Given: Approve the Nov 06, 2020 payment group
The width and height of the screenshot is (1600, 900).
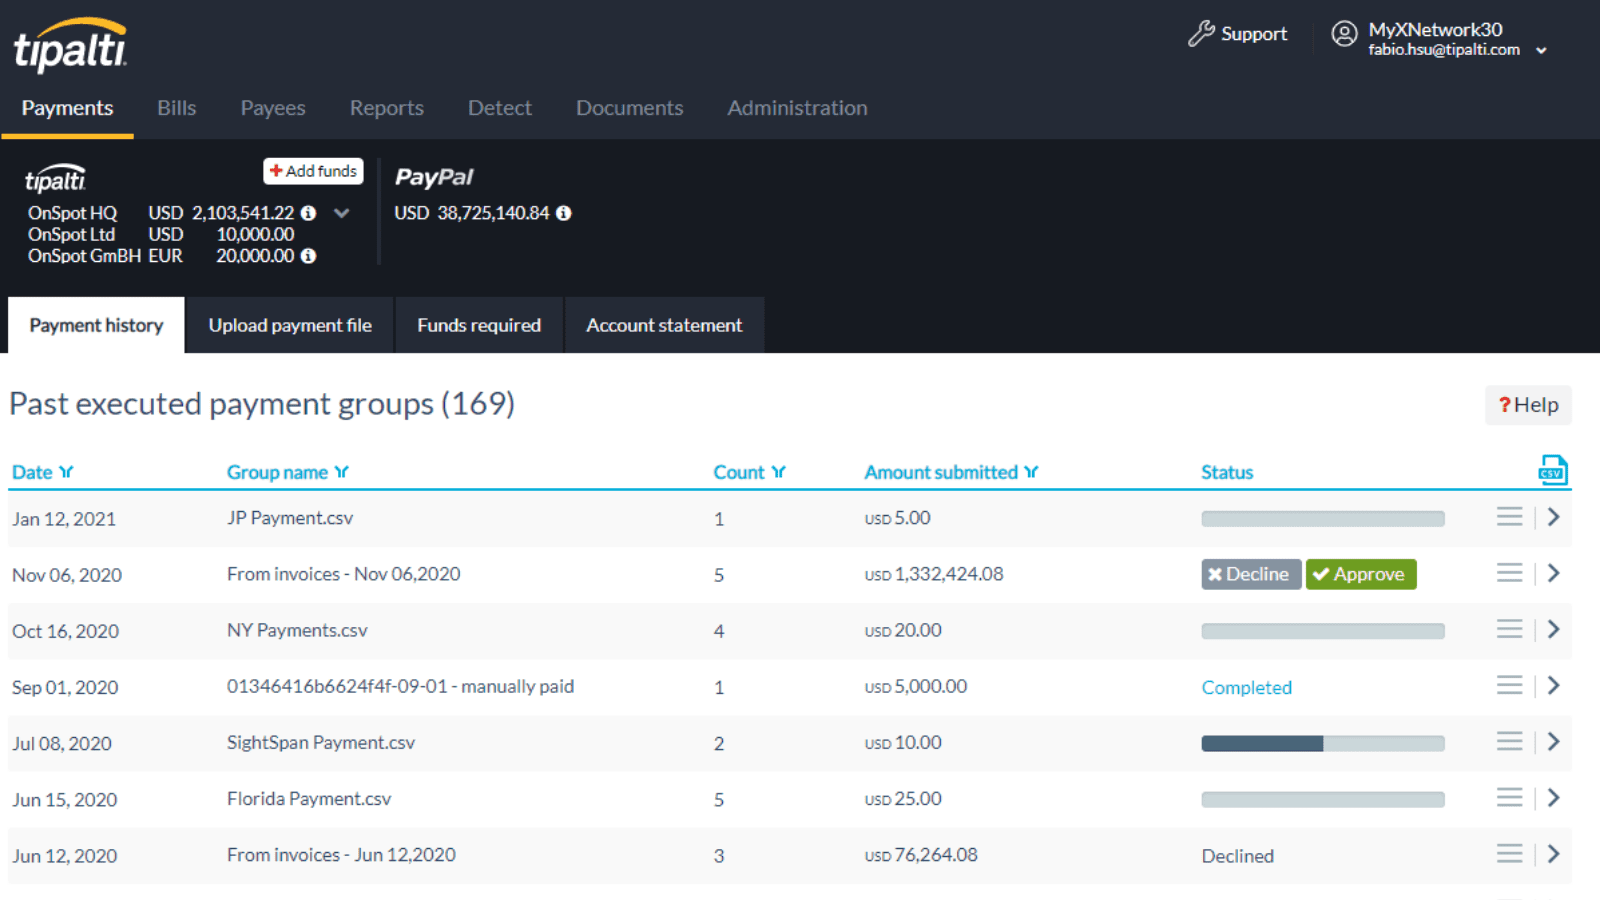Looking at the screenshot, I should point(1360,574).
